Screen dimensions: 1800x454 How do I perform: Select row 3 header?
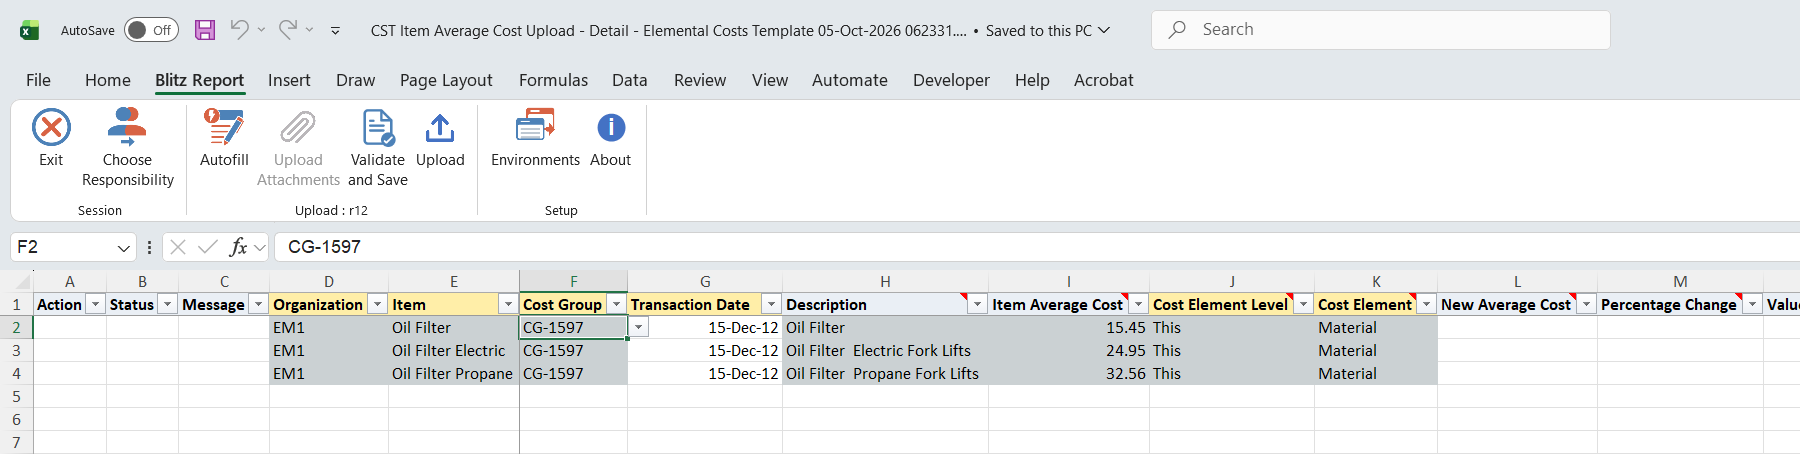pos(16,351)
